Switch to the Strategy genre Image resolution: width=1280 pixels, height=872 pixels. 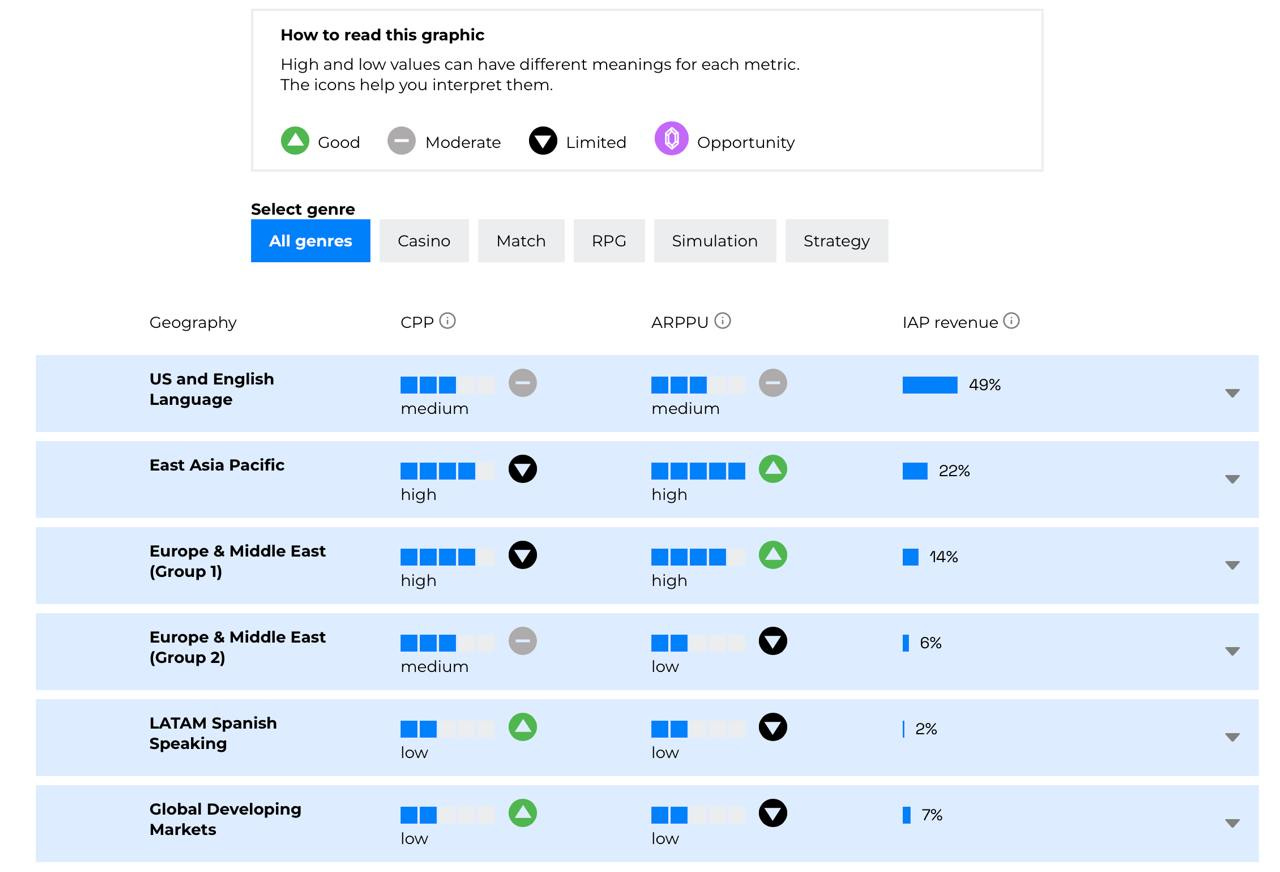click(836, 241)
